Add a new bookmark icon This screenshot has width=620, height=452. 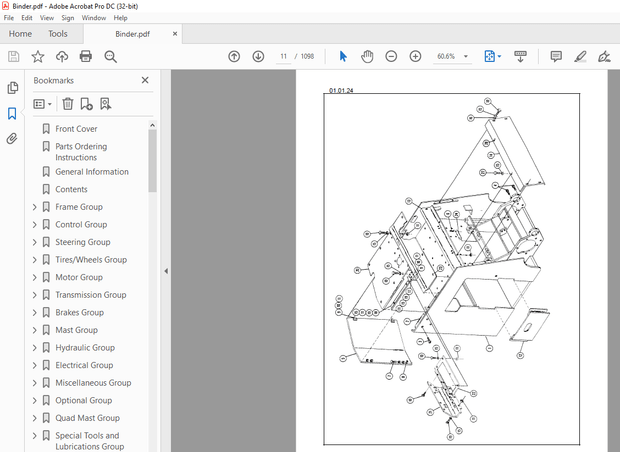click(87, 104)
